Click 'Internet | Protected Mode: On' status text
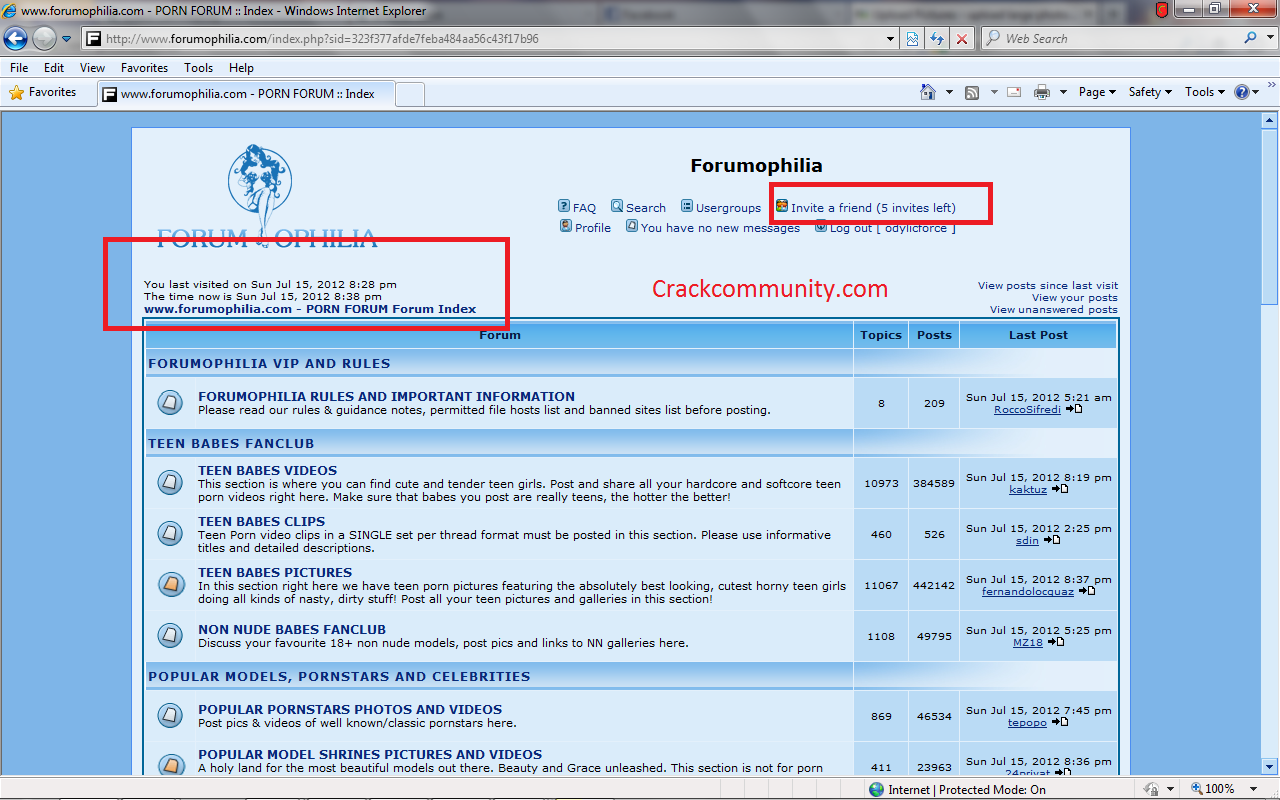The image size is (1280, 800). tap(967, 789)
